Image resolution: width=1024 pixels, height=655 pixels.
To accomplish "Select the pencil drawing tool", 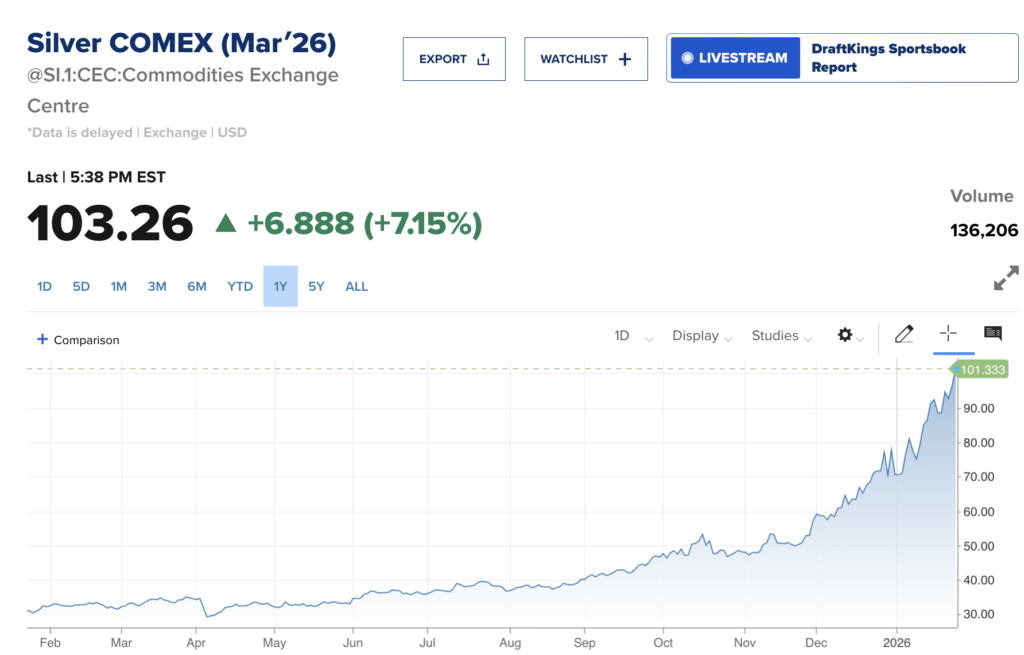I will coord(904,334).
